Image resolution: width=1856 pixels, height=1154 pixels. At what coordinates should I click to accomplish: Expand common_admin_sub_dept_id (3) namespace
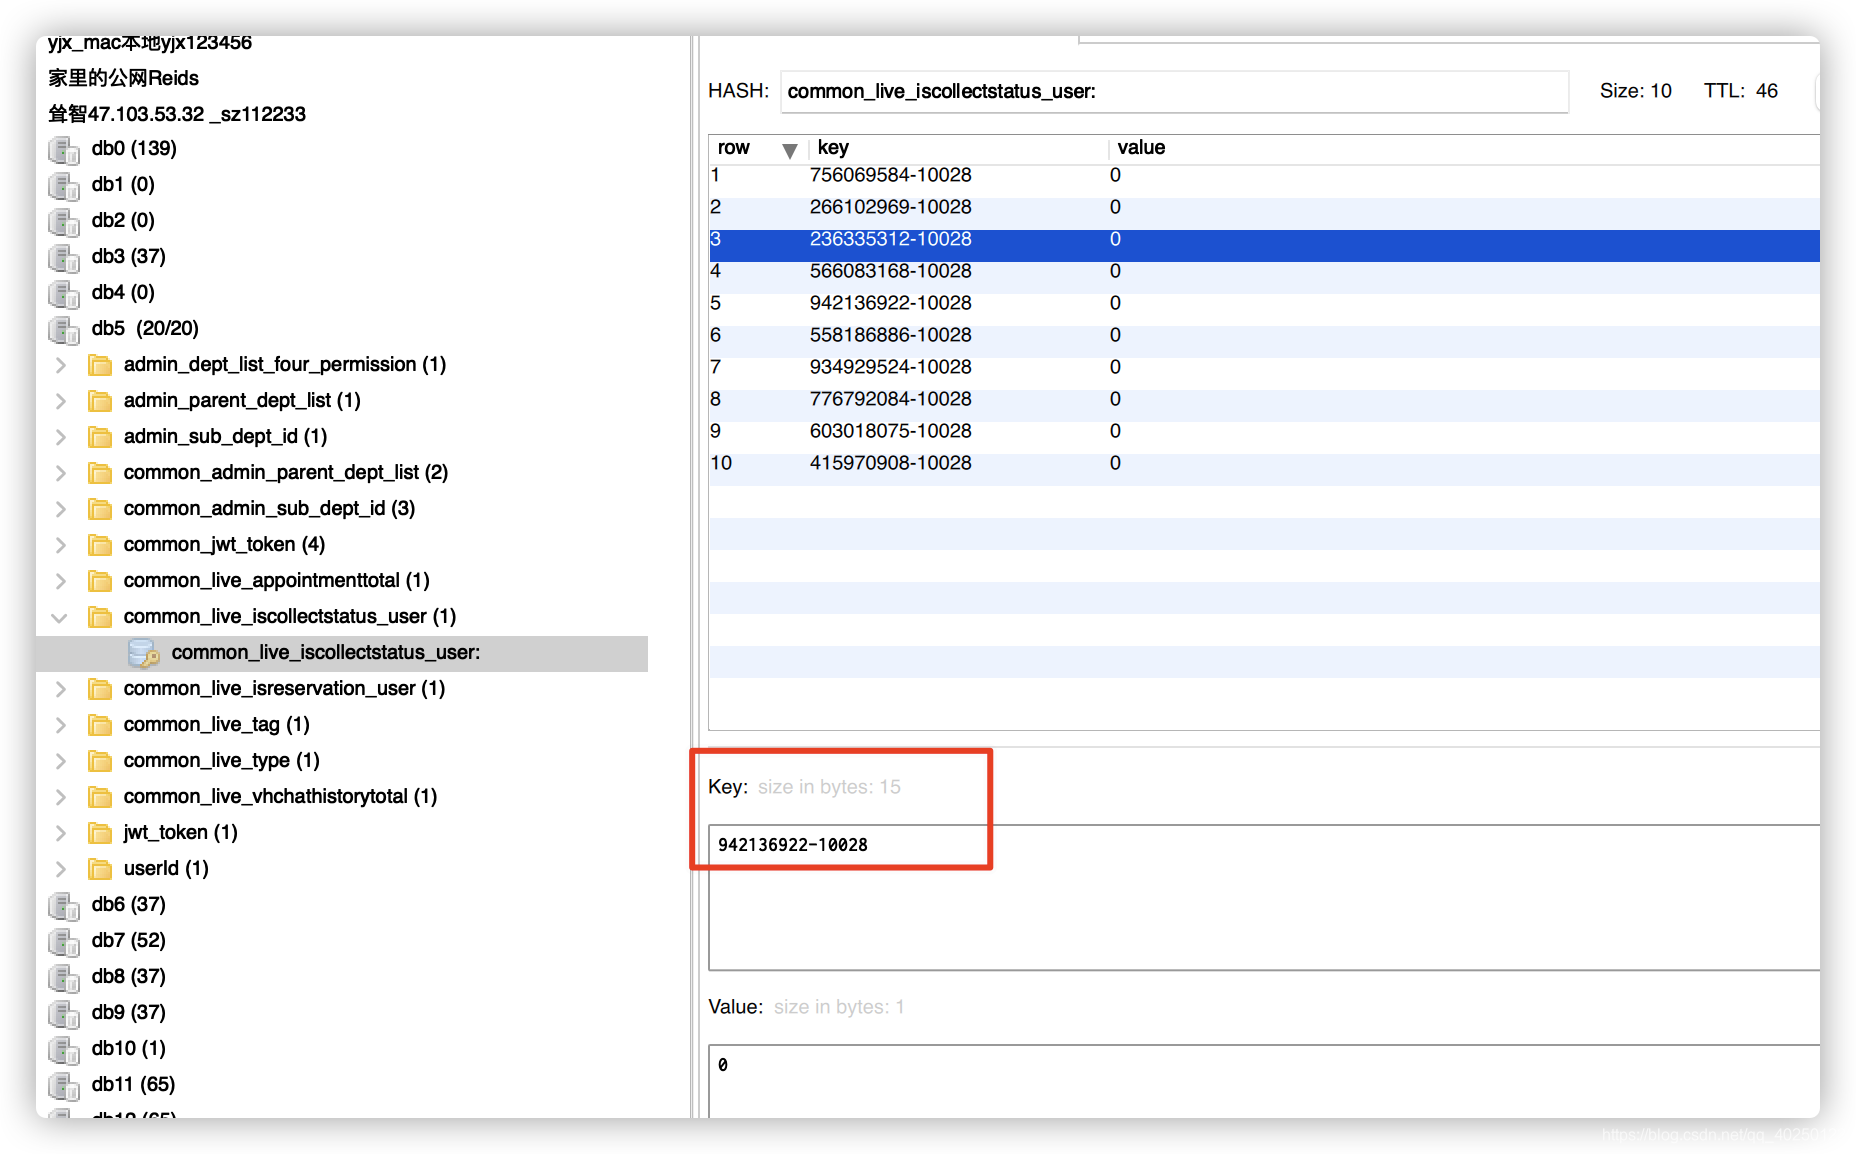pyautogui.click(x=61, y=509)
